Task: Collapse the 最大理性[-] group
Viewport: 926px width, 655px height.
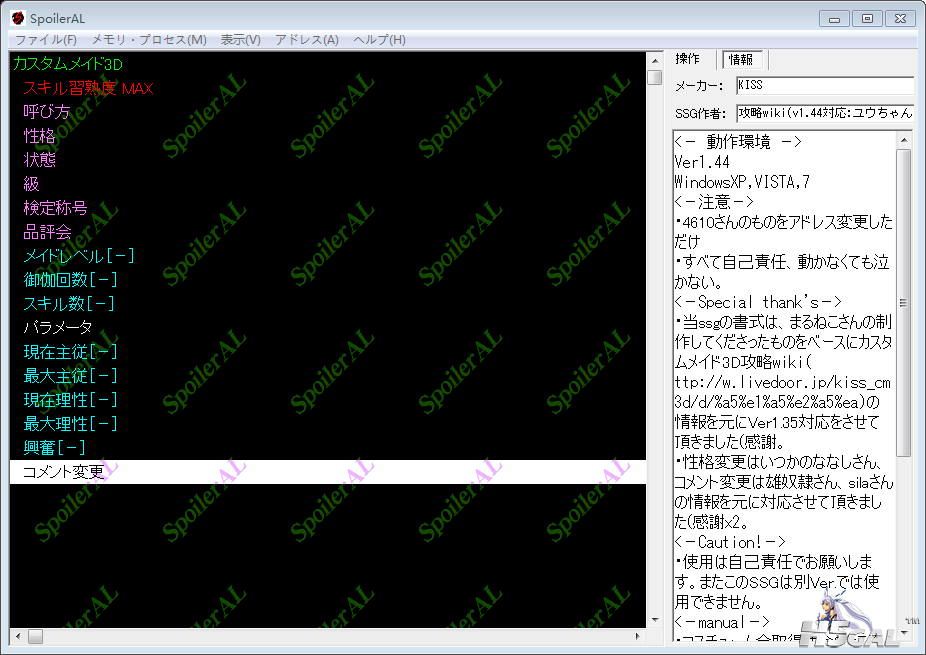Action: (x=70, y=423)
